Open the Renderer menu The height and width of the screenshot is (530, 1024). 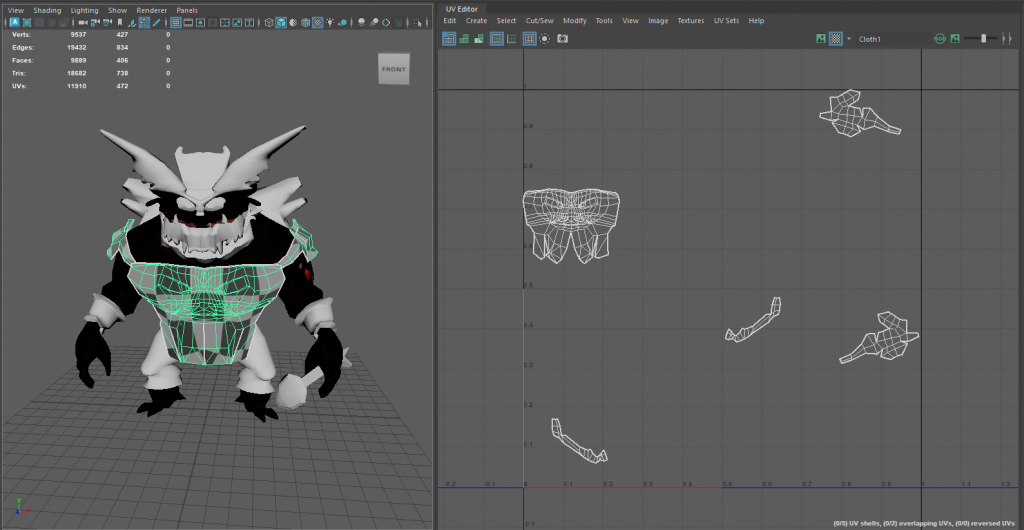tap(152, 10)
